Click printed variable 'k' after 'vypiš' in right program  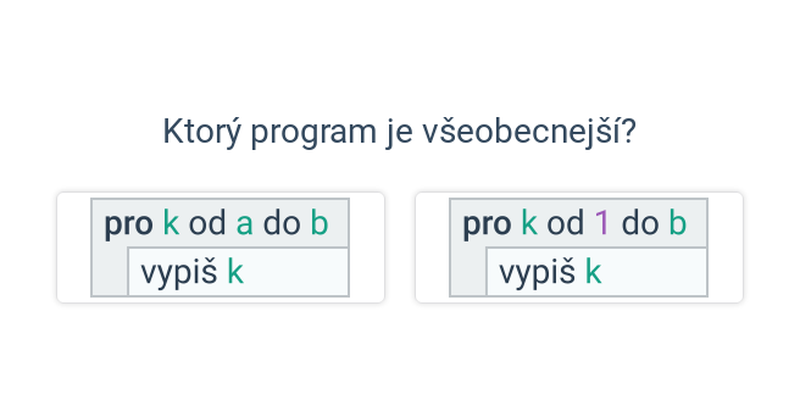pyautogui.click(x=593, y=272)
